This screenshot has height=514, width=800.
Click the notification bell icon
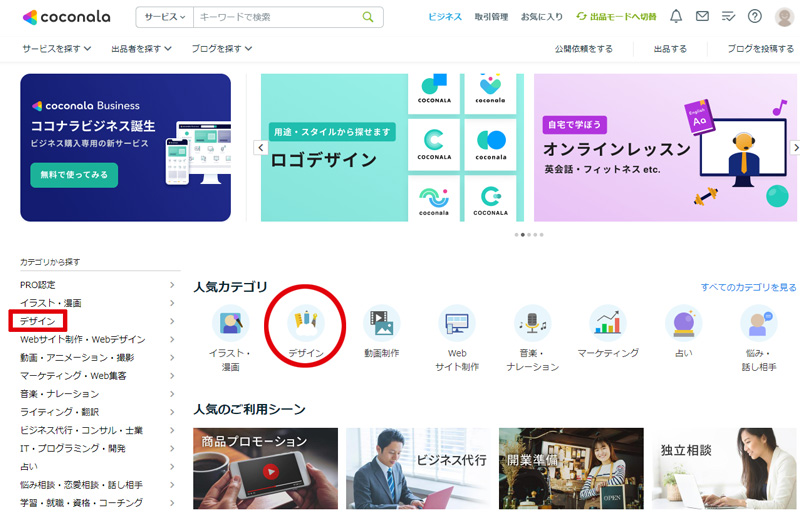click(x=676, y=17)
